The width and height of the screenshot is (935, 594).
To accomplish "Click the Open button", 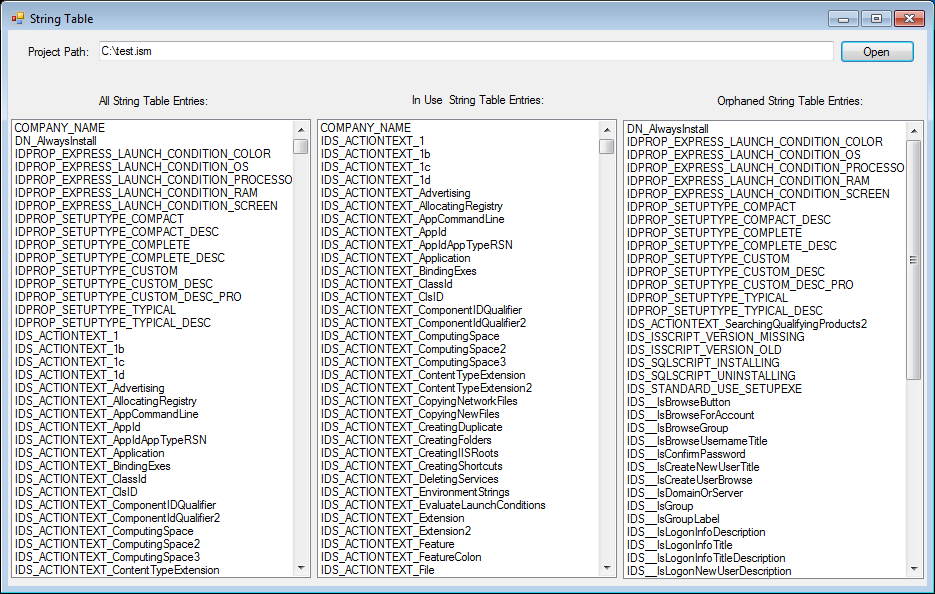I will point(877,52).
